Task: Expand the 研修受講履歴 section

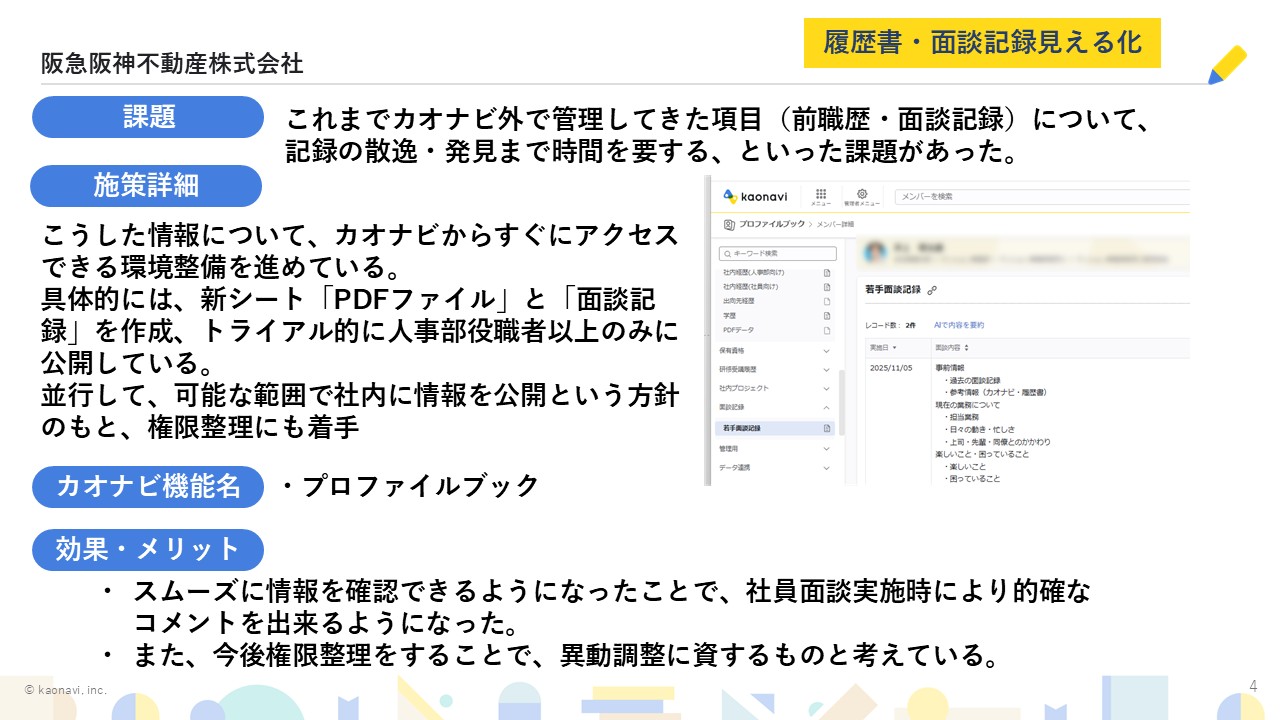Action: point(826,370)
